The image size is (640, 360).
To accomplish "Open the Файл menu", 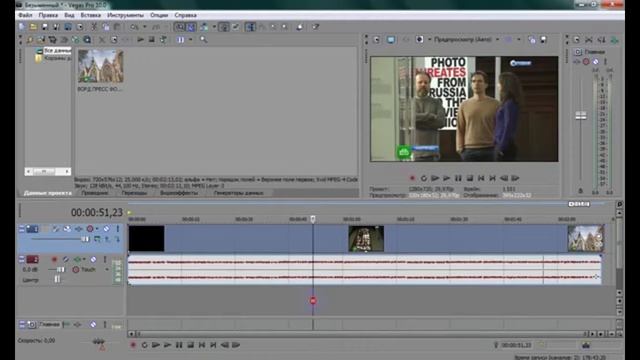I will click(25, 15).
